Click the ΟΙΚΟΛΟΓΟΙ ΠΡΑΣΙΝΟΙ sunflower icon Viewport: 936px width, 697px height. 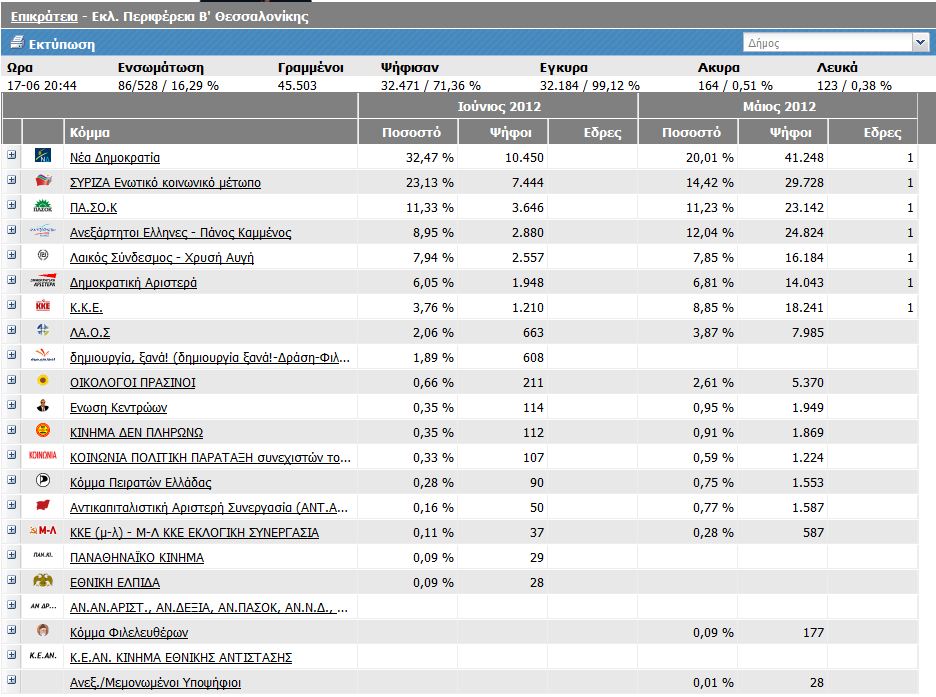point(43,381)
